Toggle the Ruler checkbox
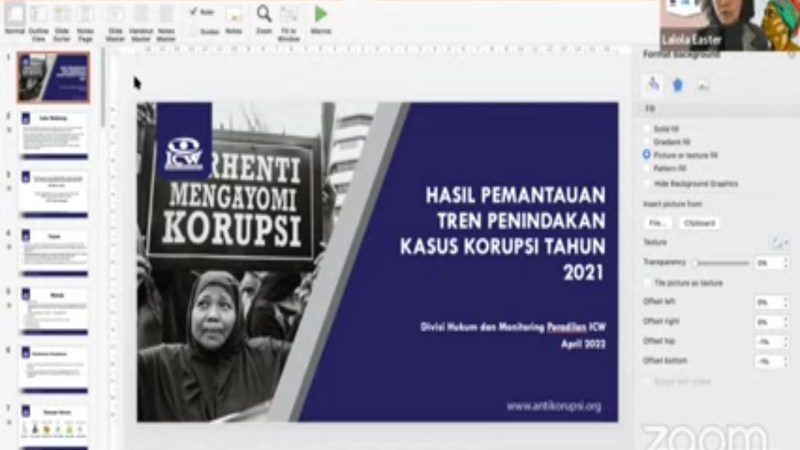Screen dimensions: 800x450 click(x=194, y=12)
